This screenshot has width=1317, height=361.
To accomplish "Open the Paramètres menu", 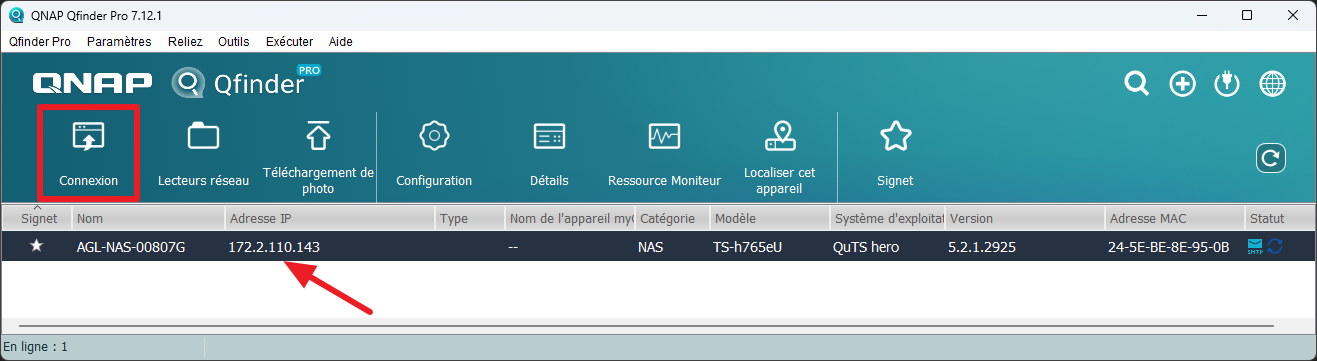I will point(119,41).
